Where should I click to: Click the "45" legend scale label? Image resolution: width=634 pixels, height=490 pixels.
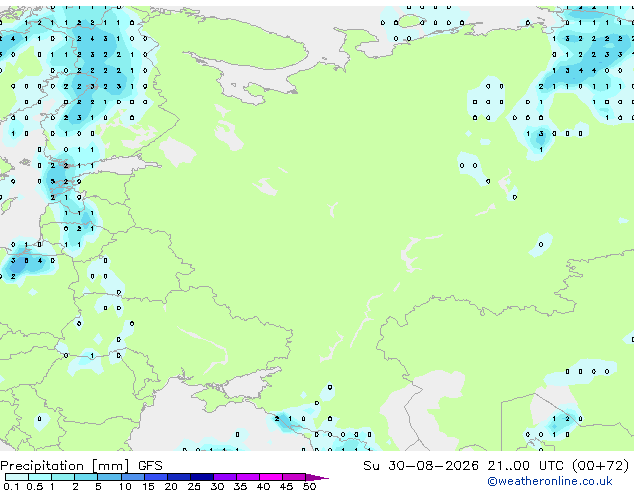[x=286, y=486]
